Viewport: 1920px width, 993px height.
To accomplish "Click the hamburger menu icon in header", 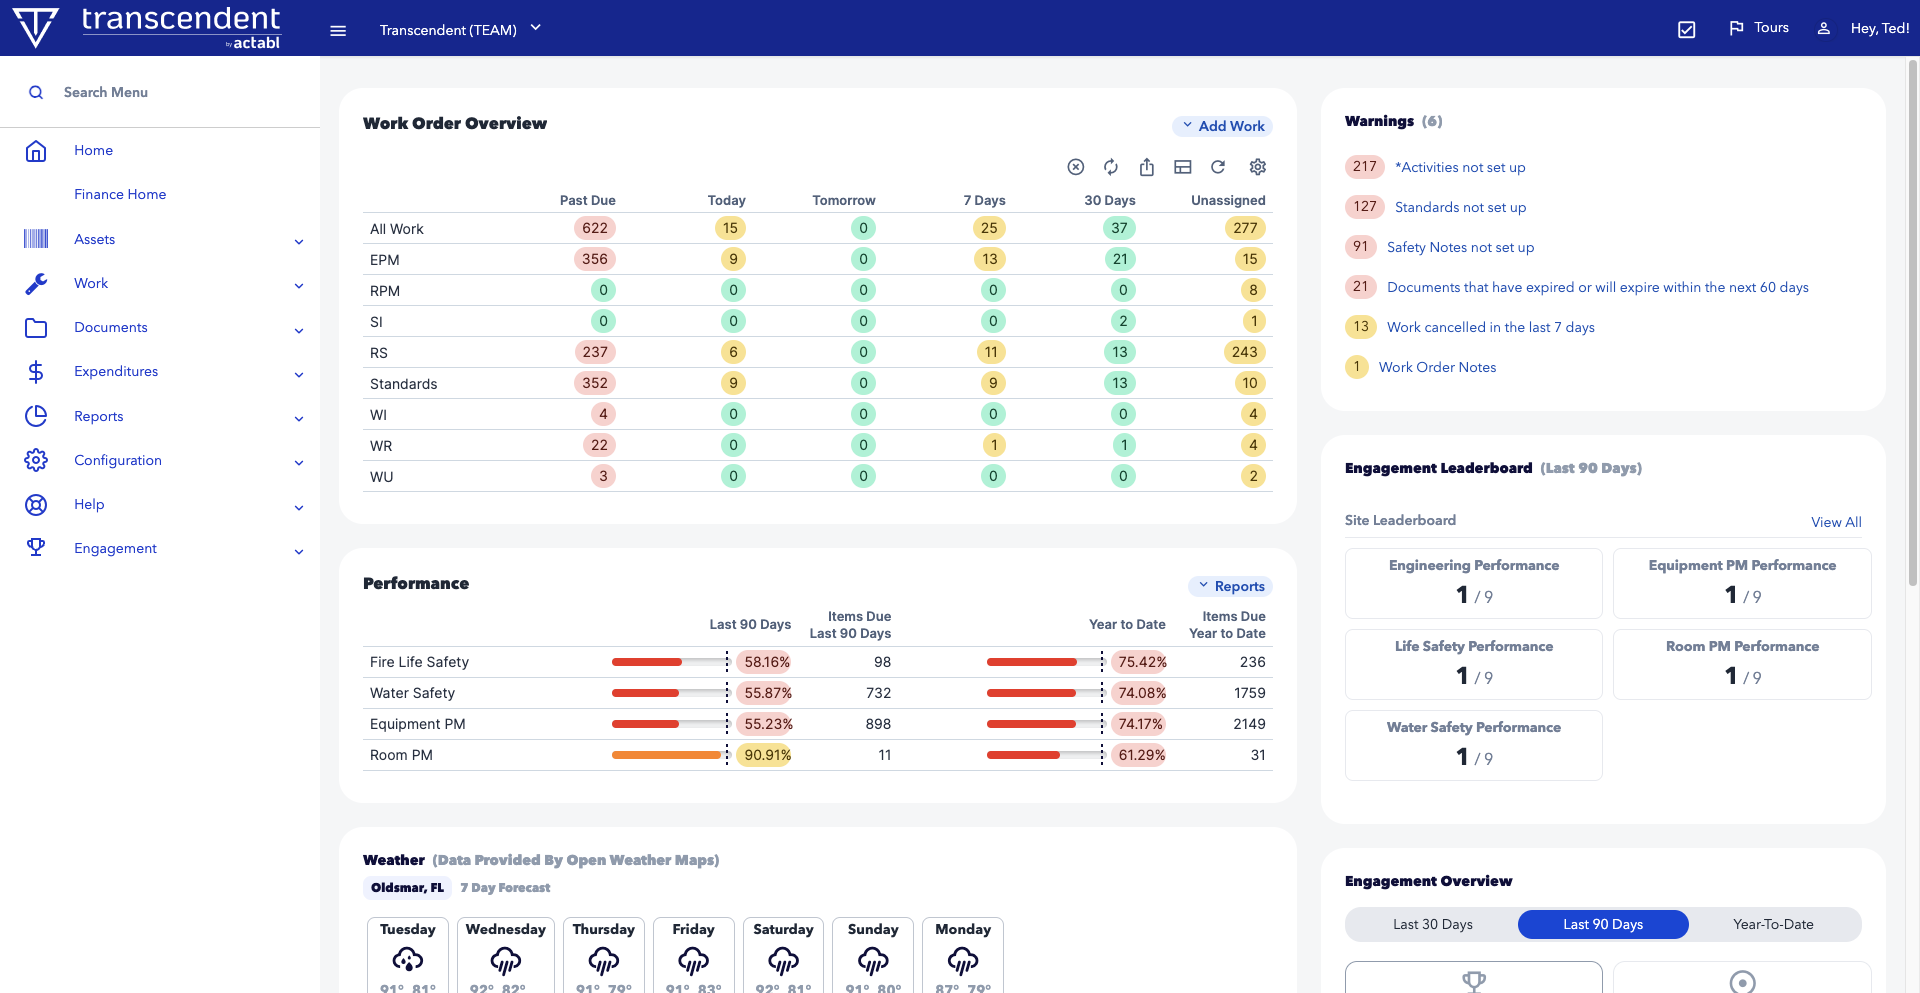I will 338,30.
